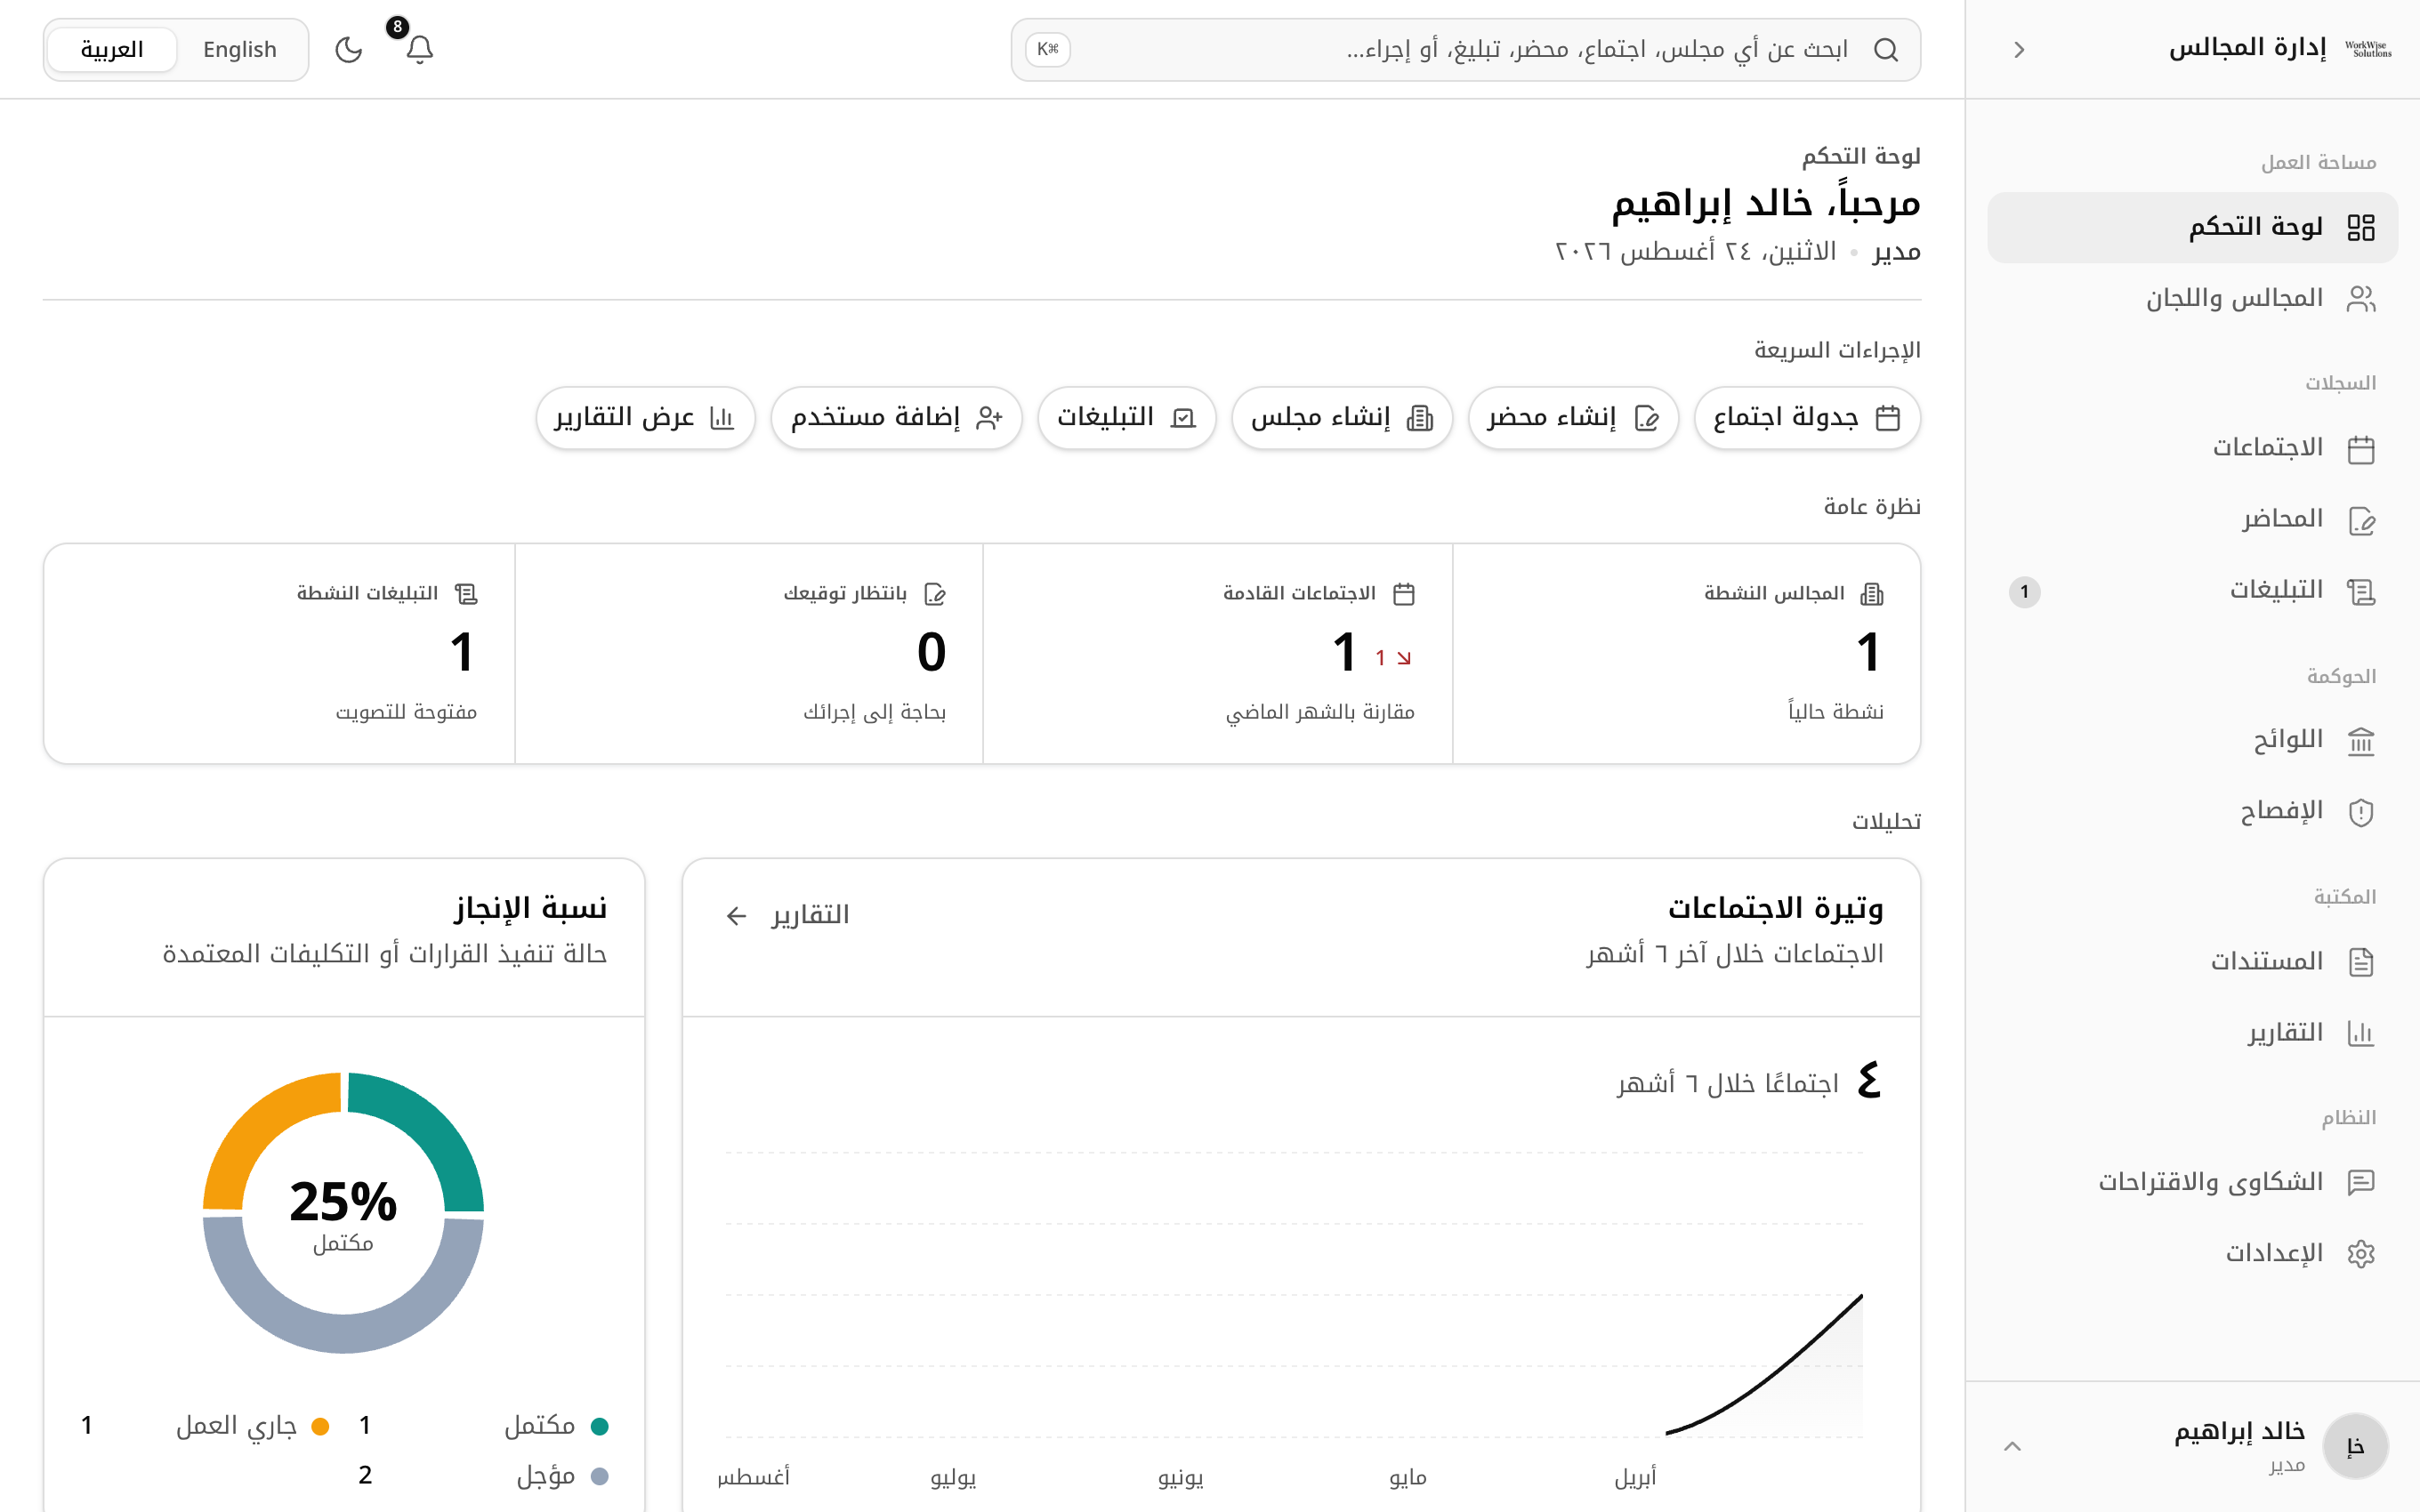Open المجالس واللجان in the sidebar
The image size is (2420, 1512).
[2192, 298]
